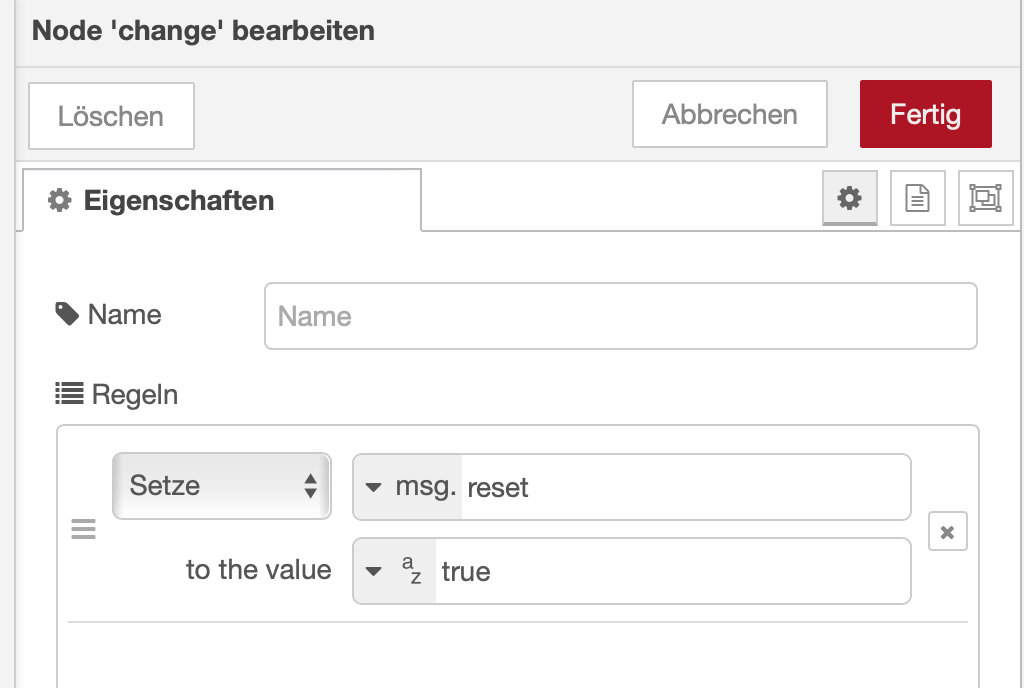This screenshot has height=688, width=1024.
Task: Click the 'Node change bearbeiten' title header
Action: point(204,30)
